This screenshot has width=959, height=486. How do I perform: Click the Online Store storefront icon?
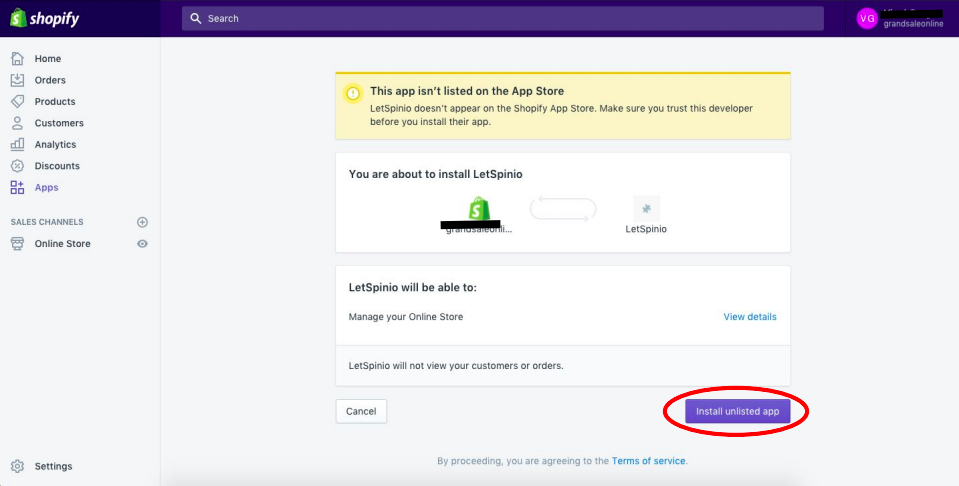tap(17, 243)
